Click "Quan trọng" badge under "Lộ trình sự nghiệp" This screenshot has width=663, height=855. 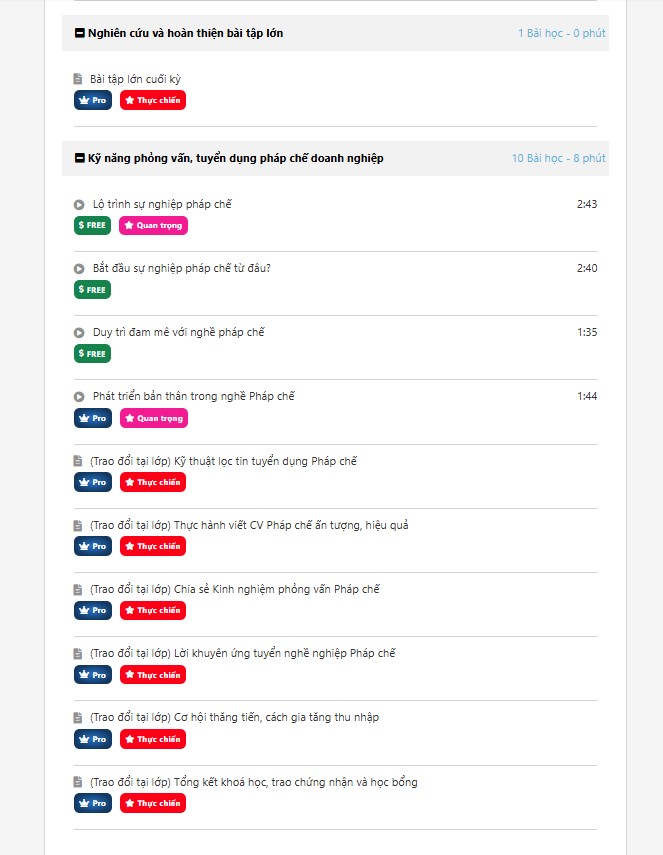point(153,225)
